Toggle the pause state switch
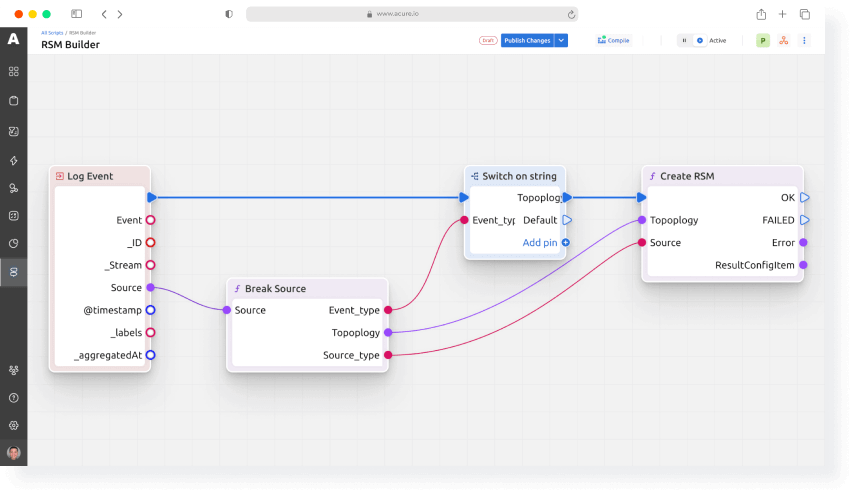Image resolution: width=856 pixels, height=496 pixels. (684, 40)
